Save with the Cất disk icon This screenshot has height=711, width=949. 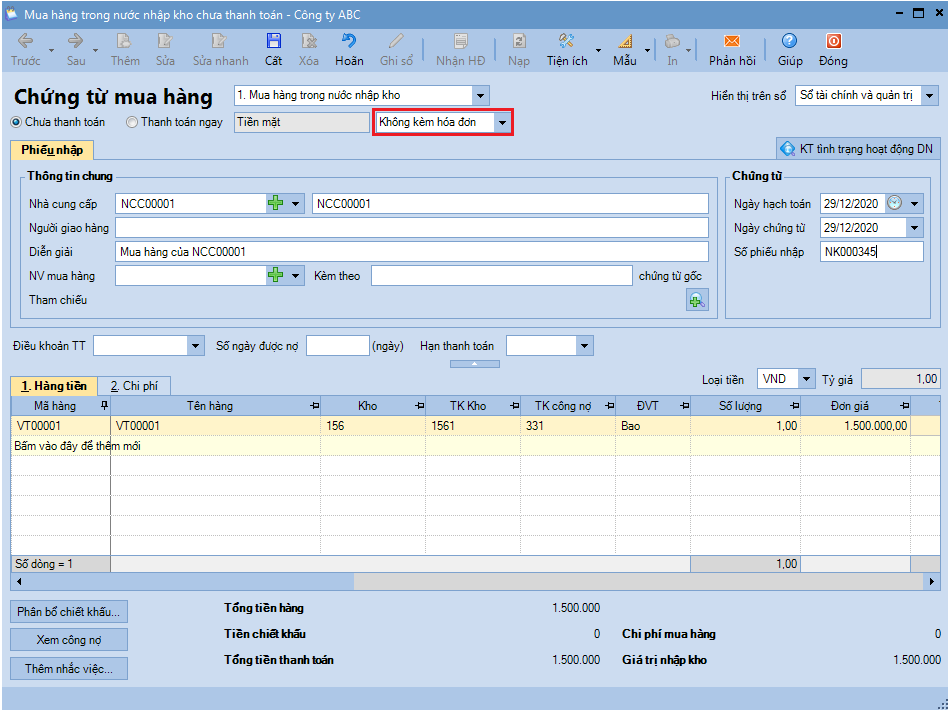274,41
